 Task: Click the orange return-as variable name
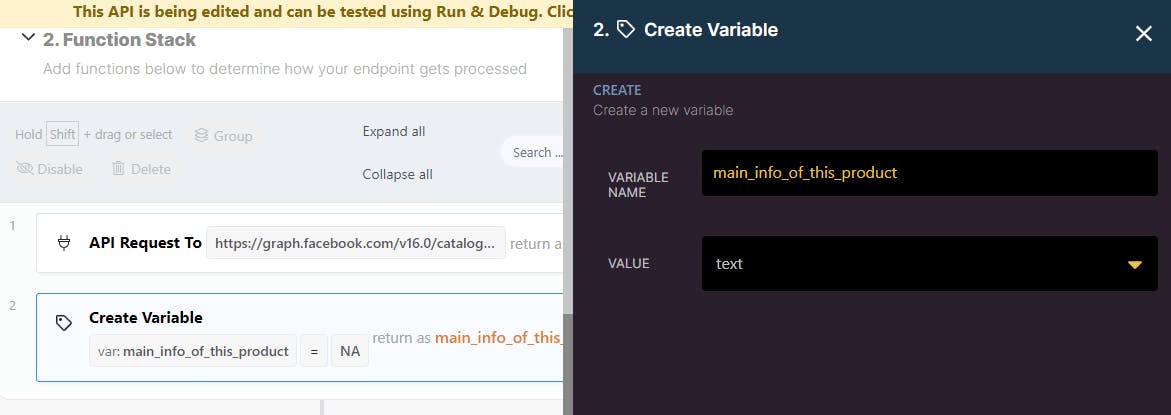[498, 338]
